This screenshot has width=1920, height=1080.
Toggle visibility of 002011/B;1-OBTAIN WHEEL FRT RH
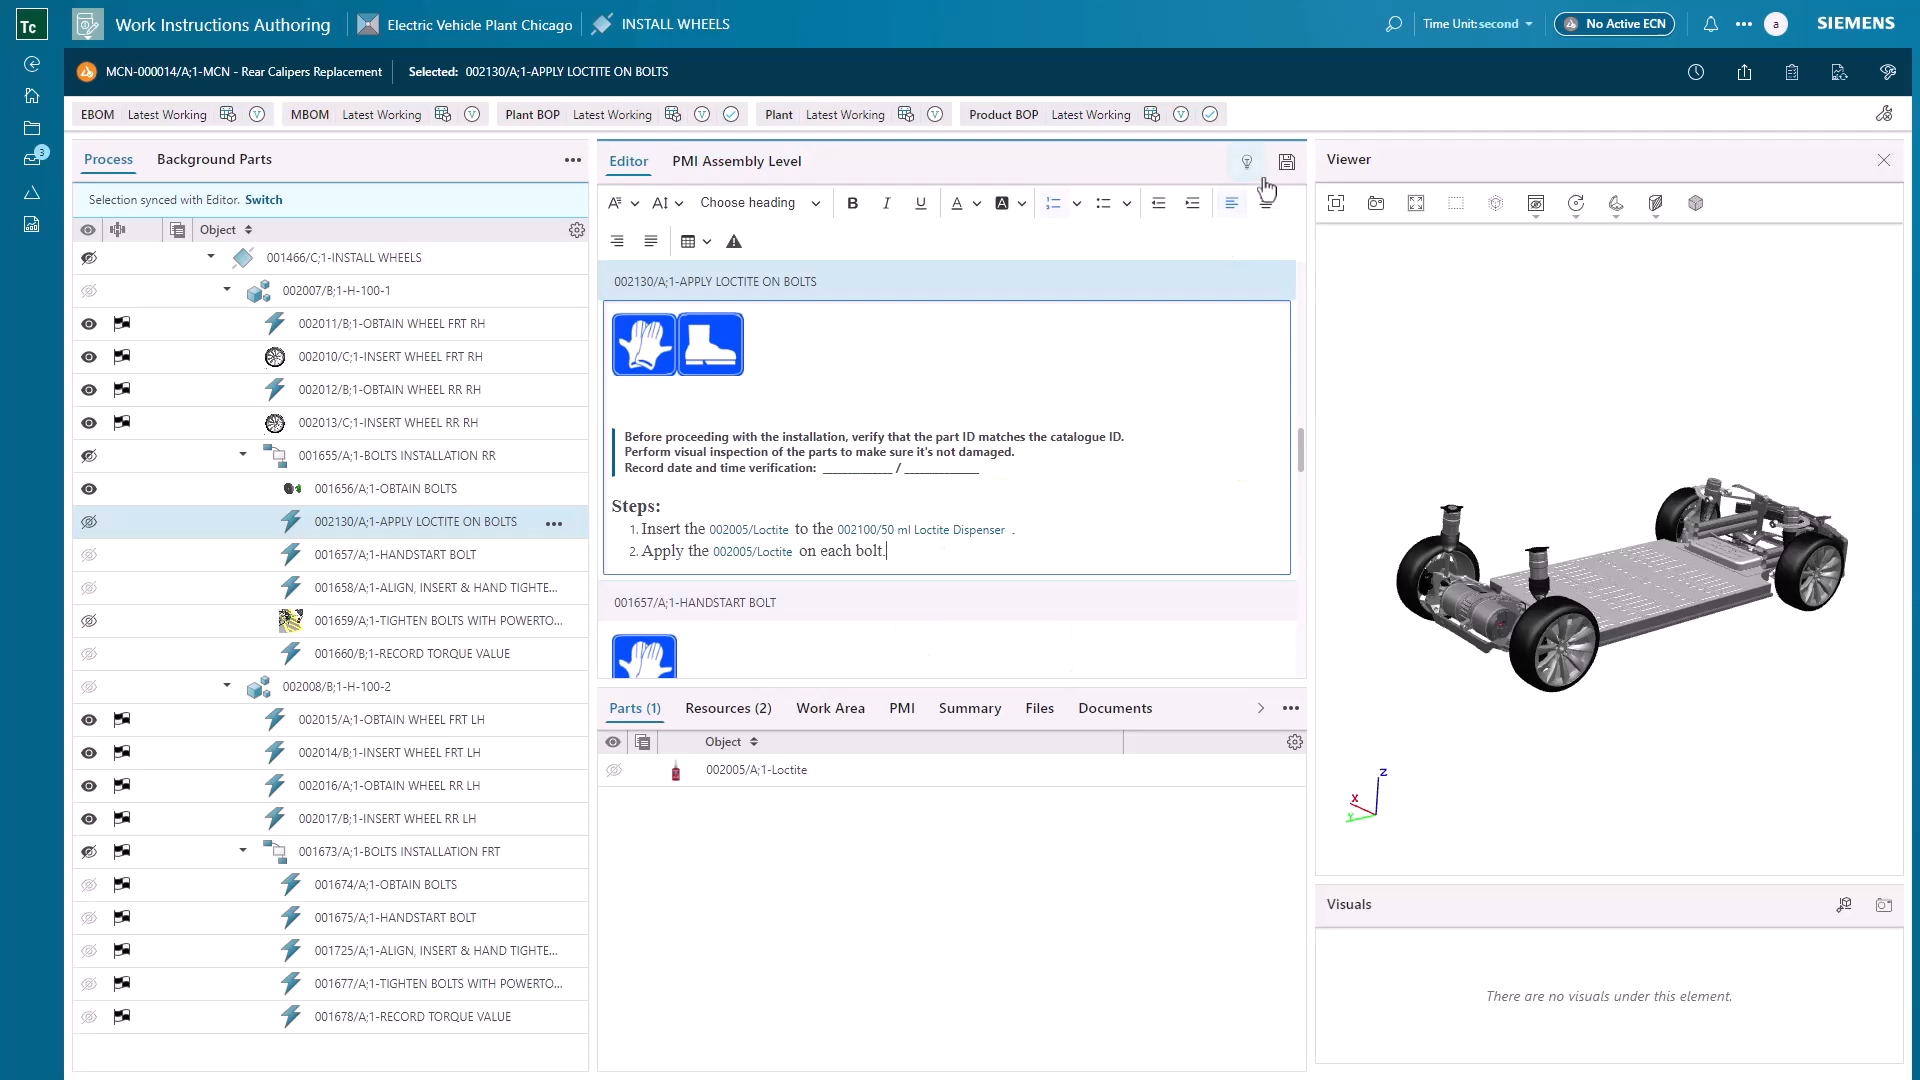[x=89, y=324]
